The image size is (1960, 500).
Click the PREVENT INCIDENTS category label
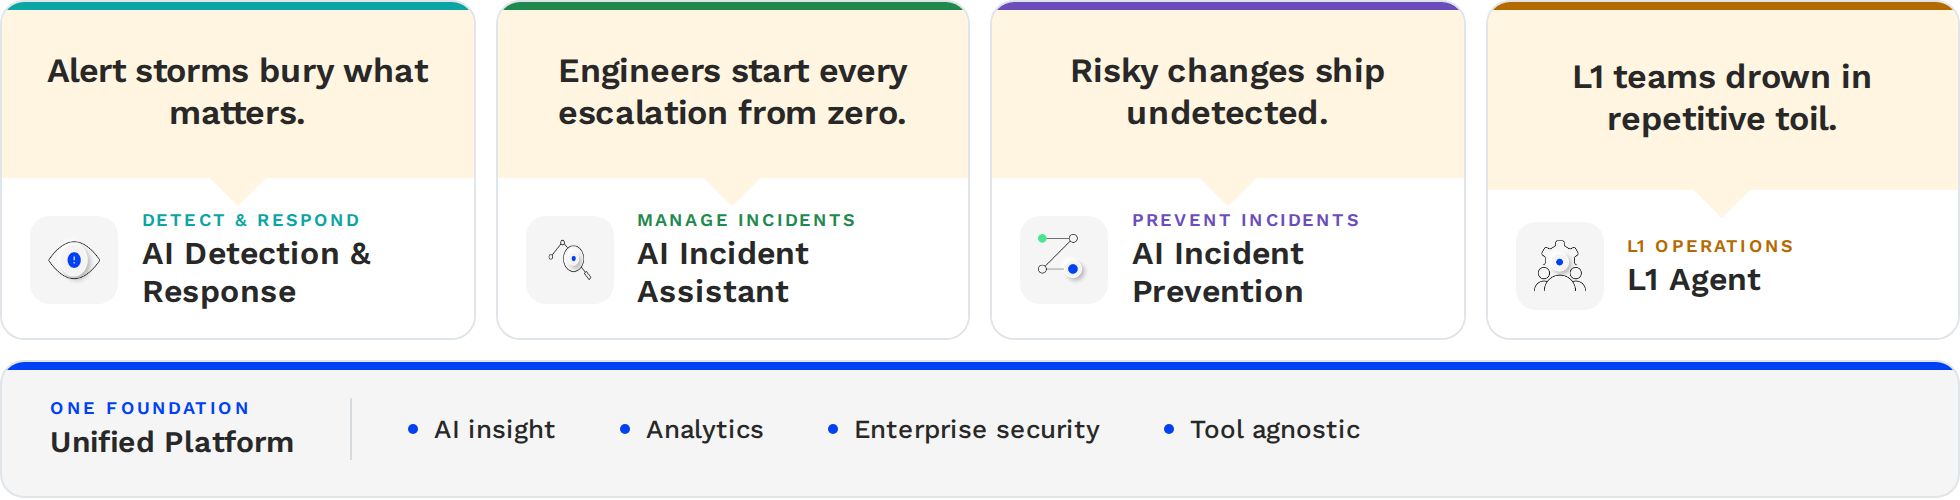click(x=1246, y=220)
